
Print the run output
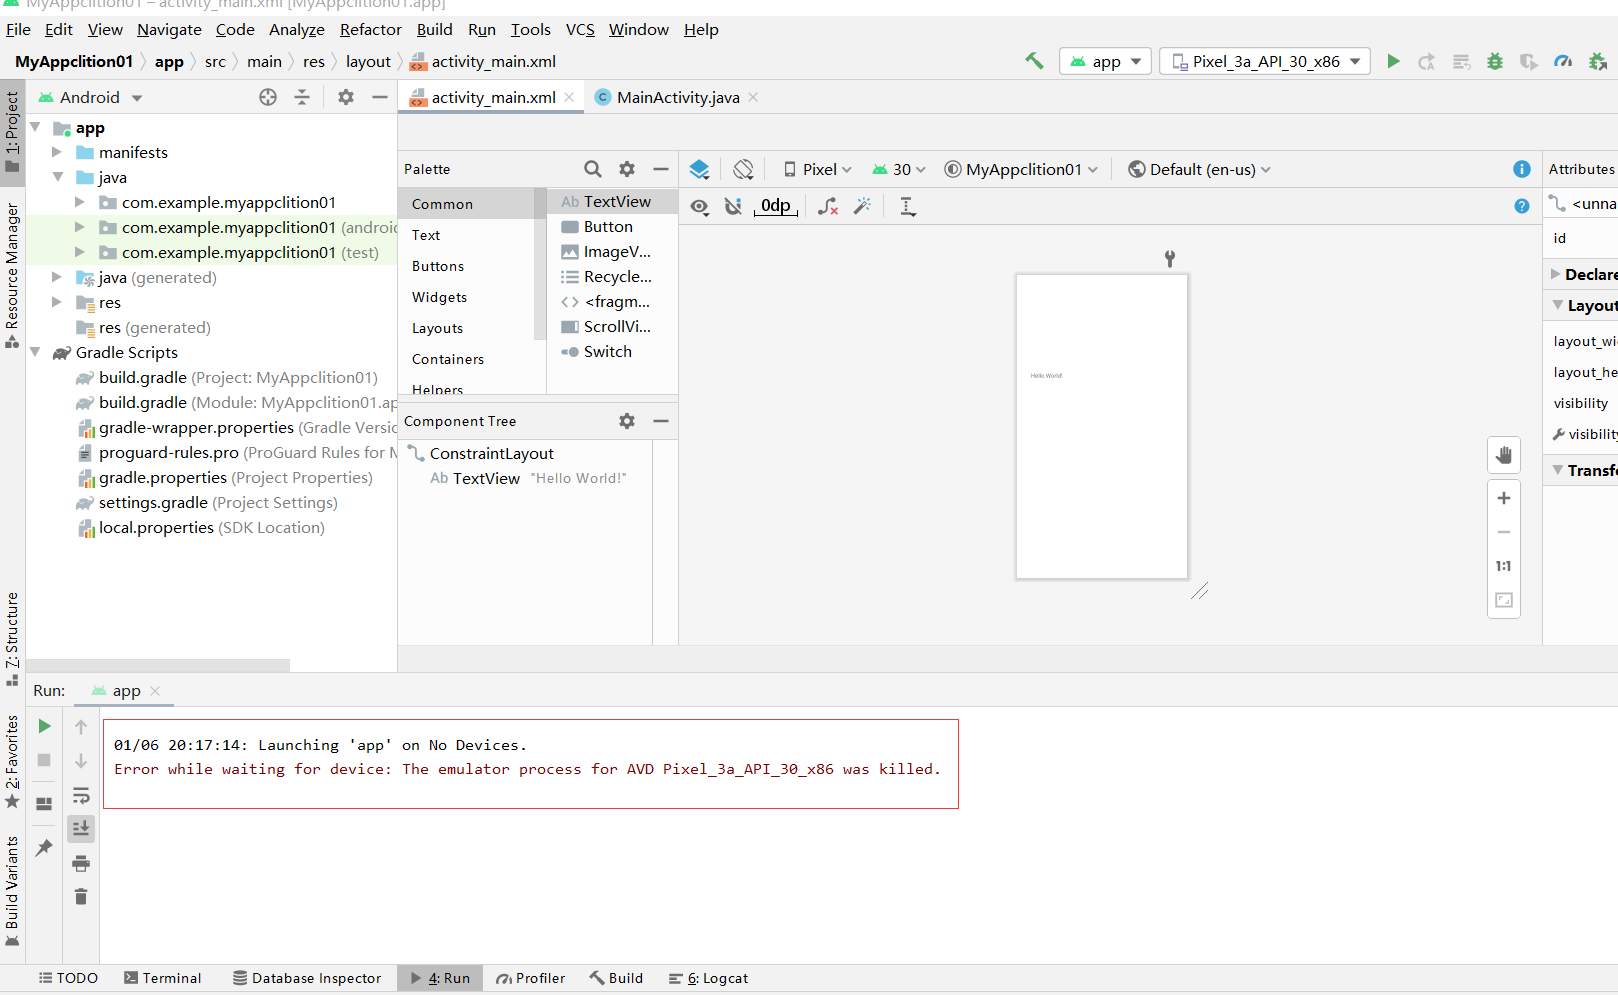(x=81, y=863)
